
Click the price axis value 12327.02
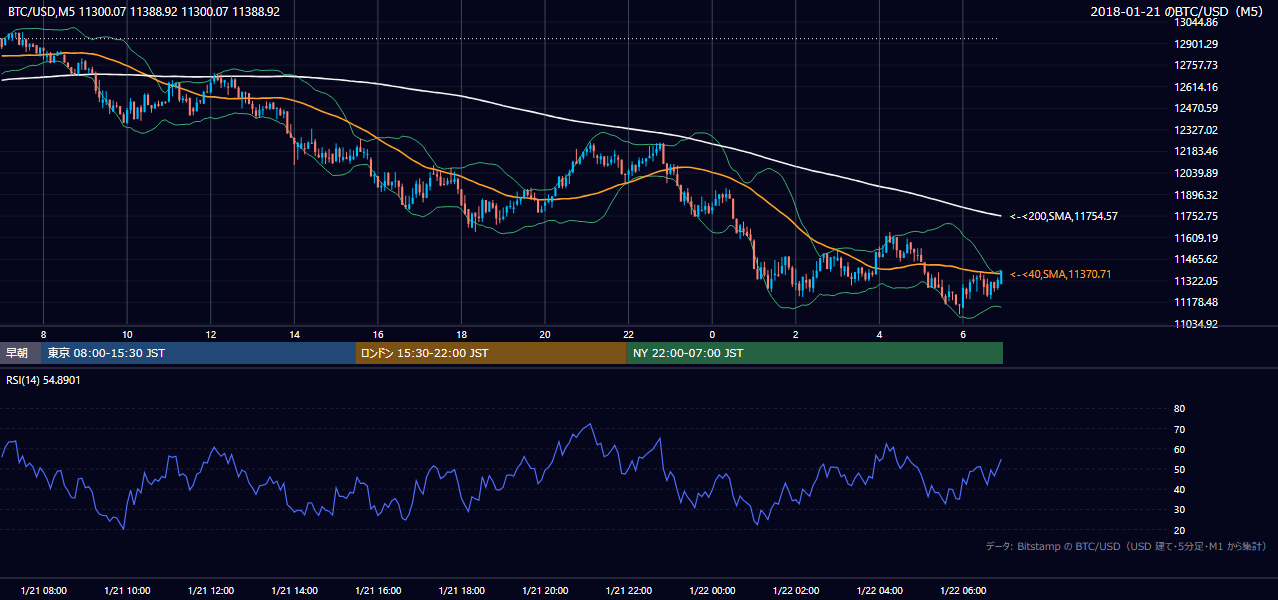[x=1197, y=130]
